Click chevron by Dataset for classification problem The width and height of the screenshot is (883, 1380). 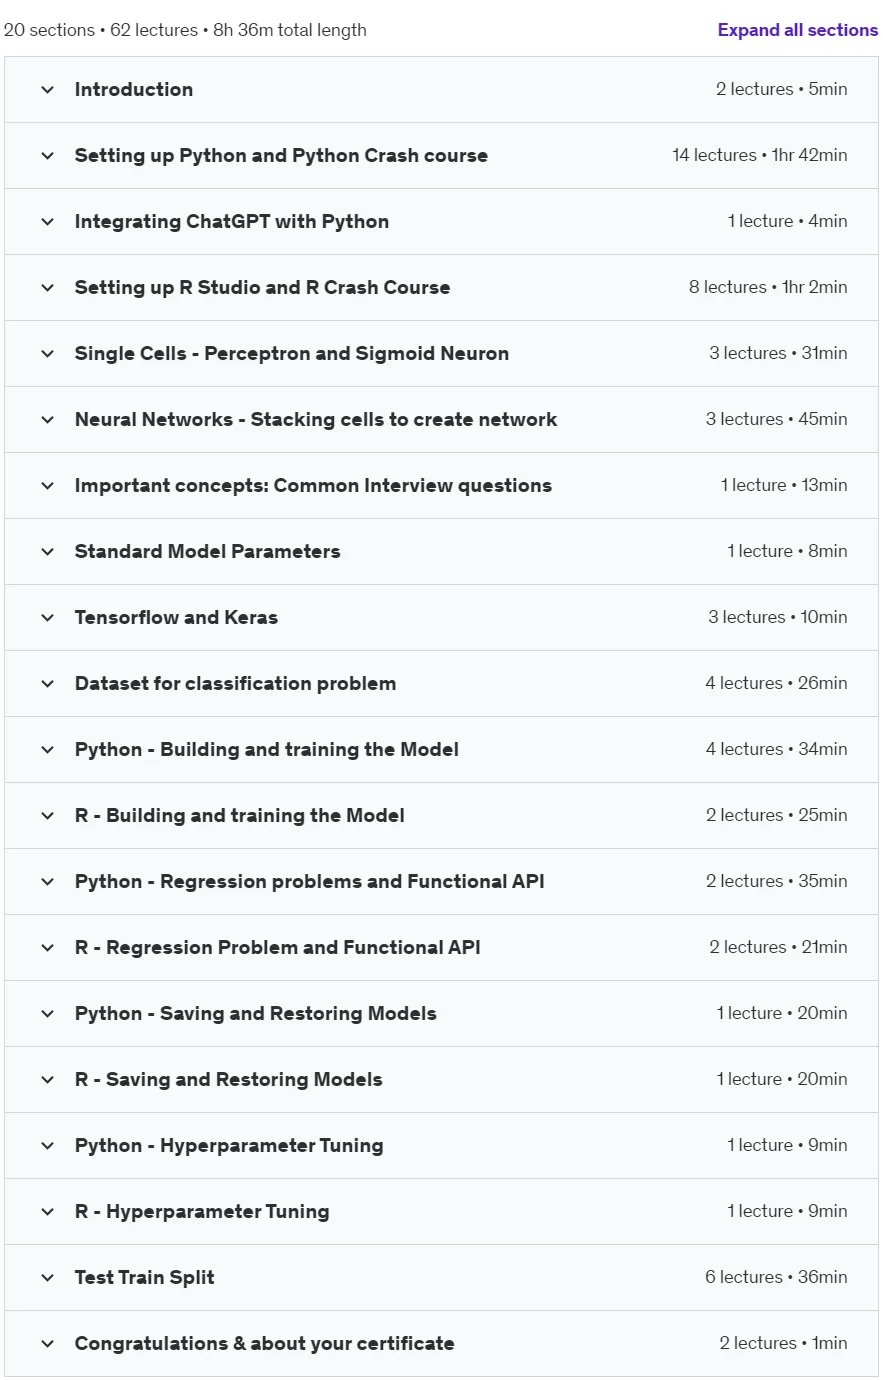pos(47,684)
